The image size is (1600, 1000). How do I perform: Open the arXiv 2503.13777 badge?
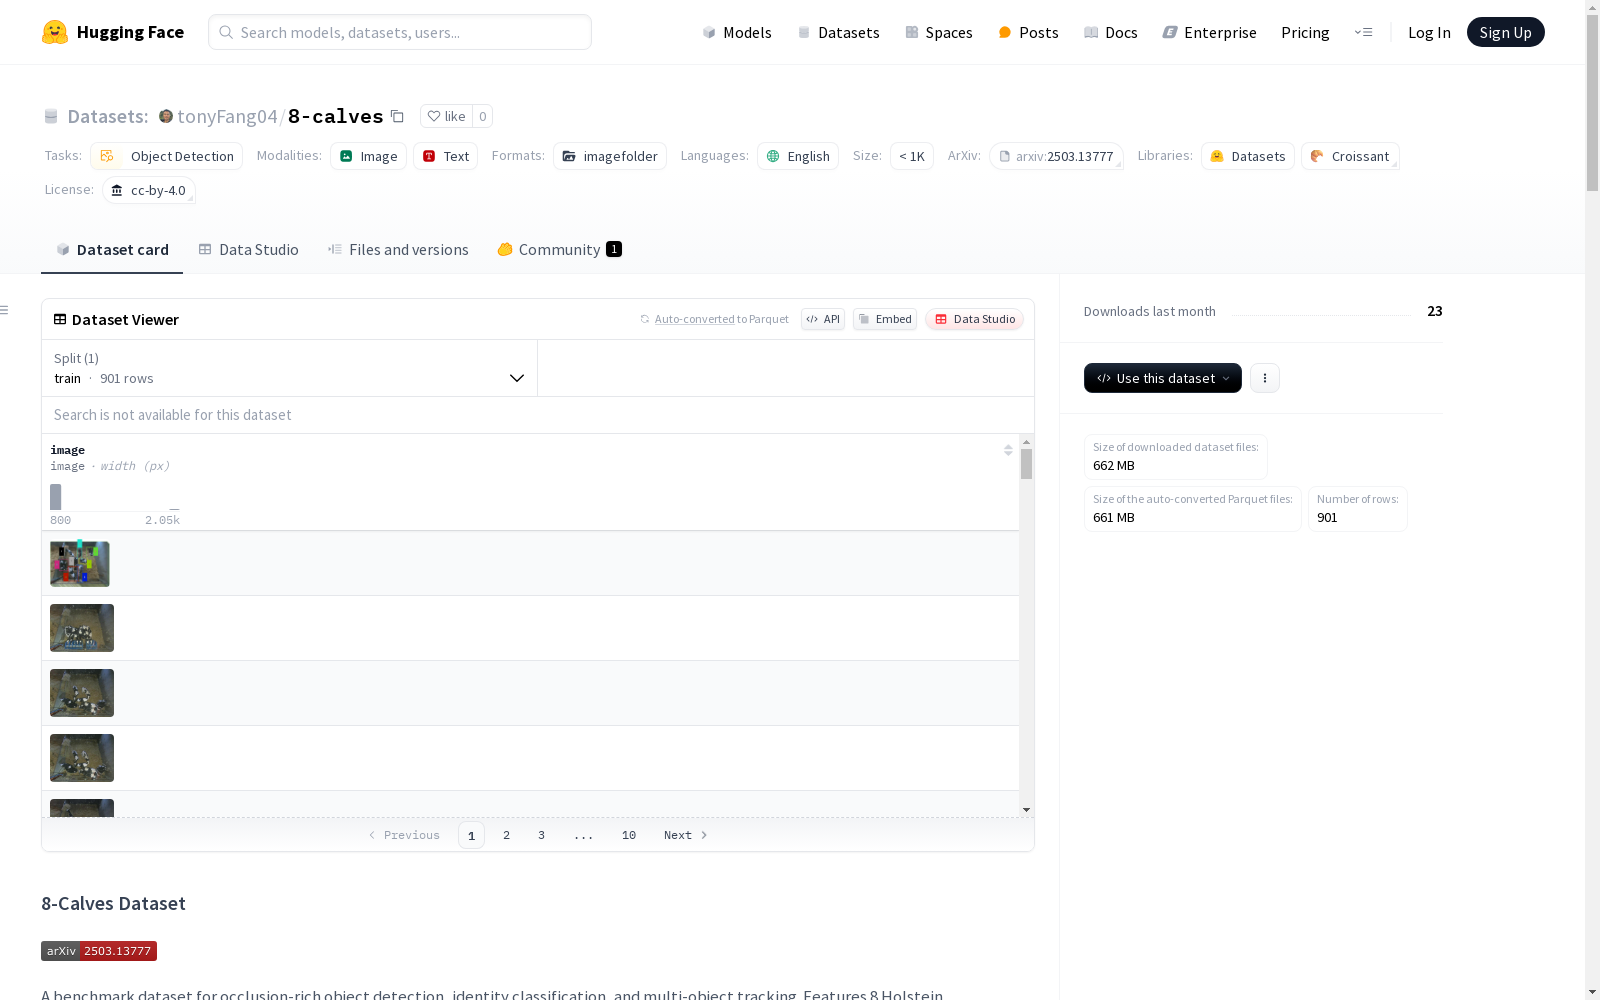click(x=99, y=951)
